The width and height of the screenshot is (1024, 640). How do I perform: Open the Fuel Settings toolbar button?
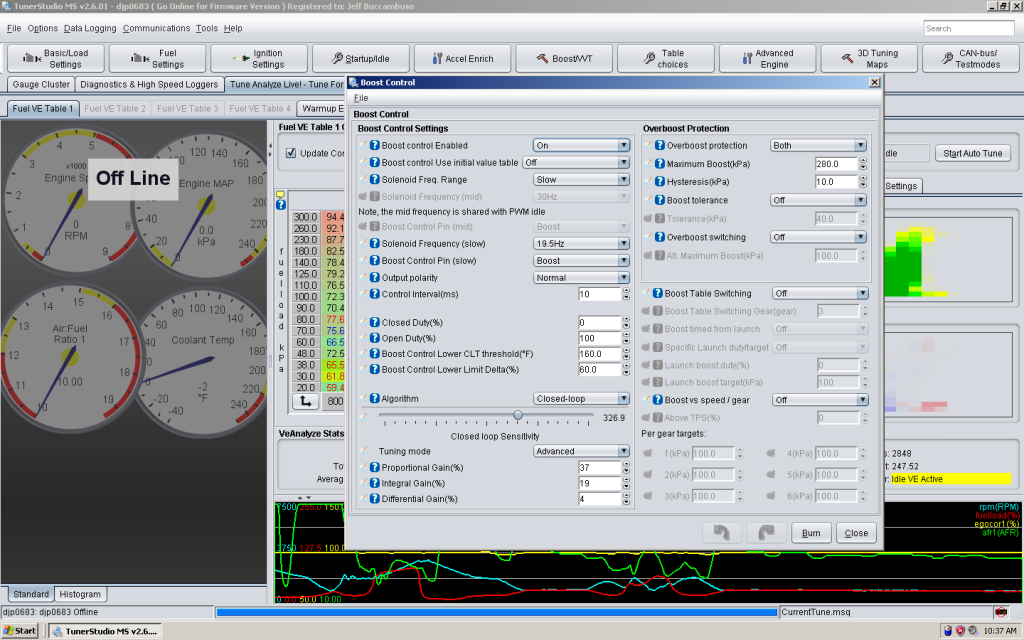pyautogui.click(x=157, y=59)
